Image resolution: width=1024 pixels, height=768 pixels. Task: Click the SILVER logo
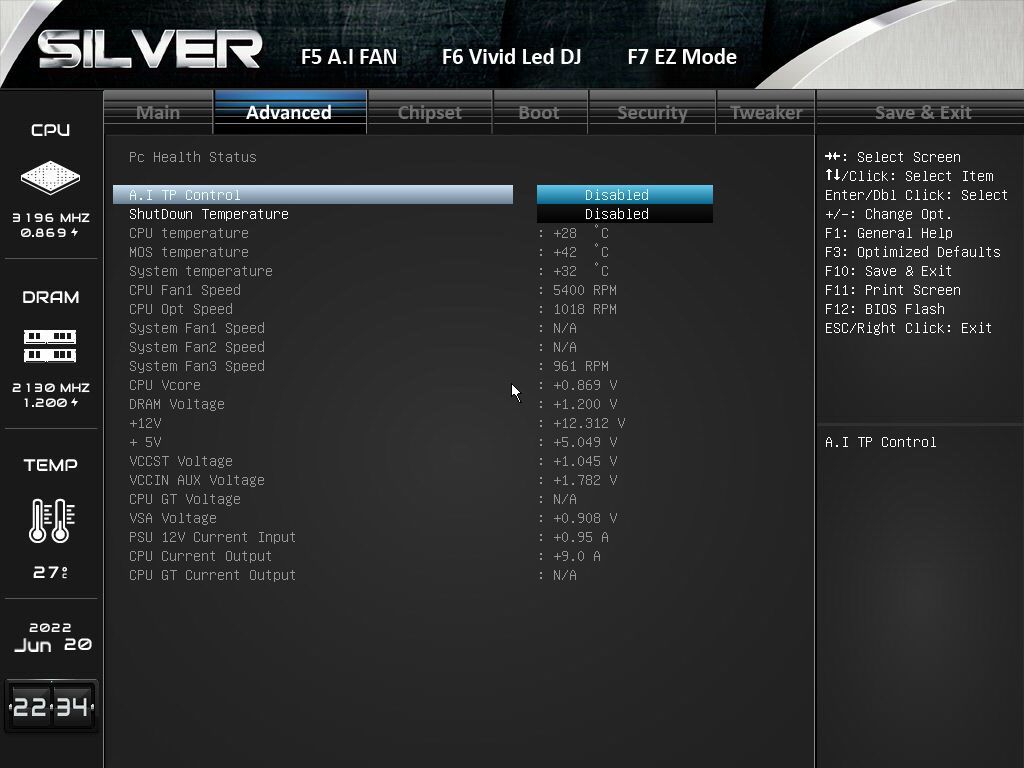pyautogui.click(x=150, y=50)
